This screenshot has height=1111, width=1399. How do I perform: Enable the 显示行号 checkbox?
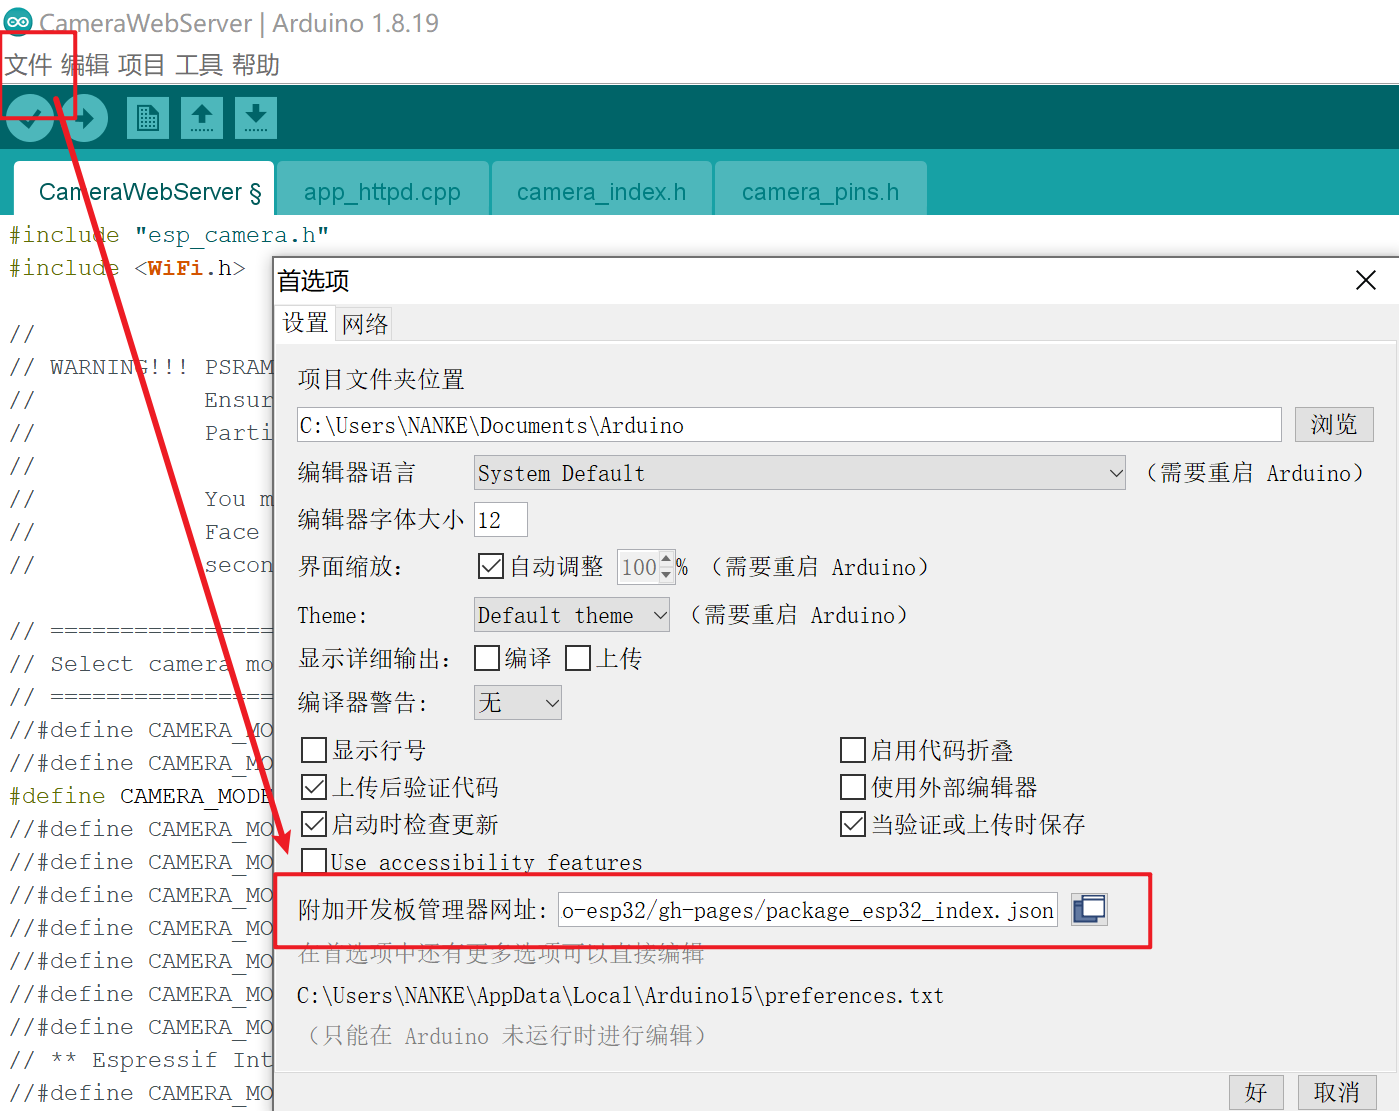click(314, 750)
